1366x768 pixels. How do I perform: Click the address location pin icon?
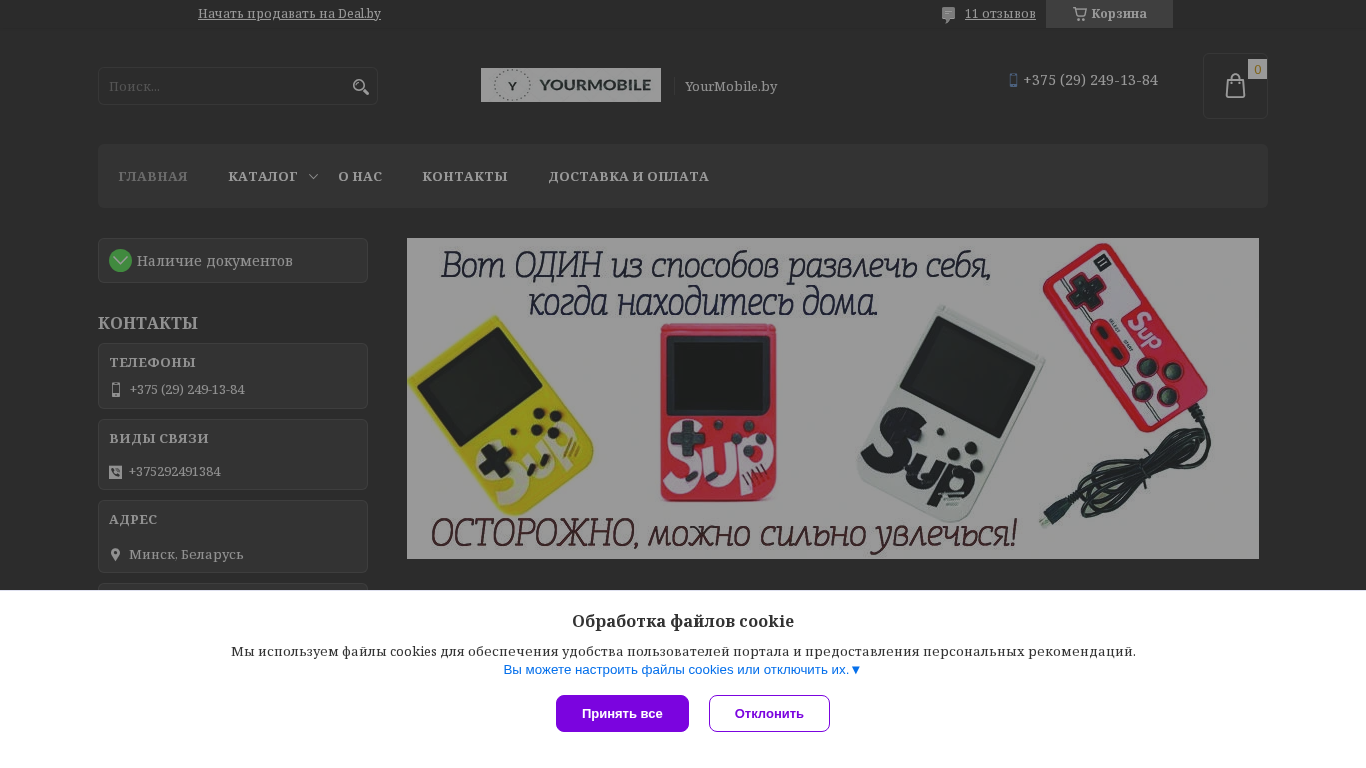click(115, 554)
